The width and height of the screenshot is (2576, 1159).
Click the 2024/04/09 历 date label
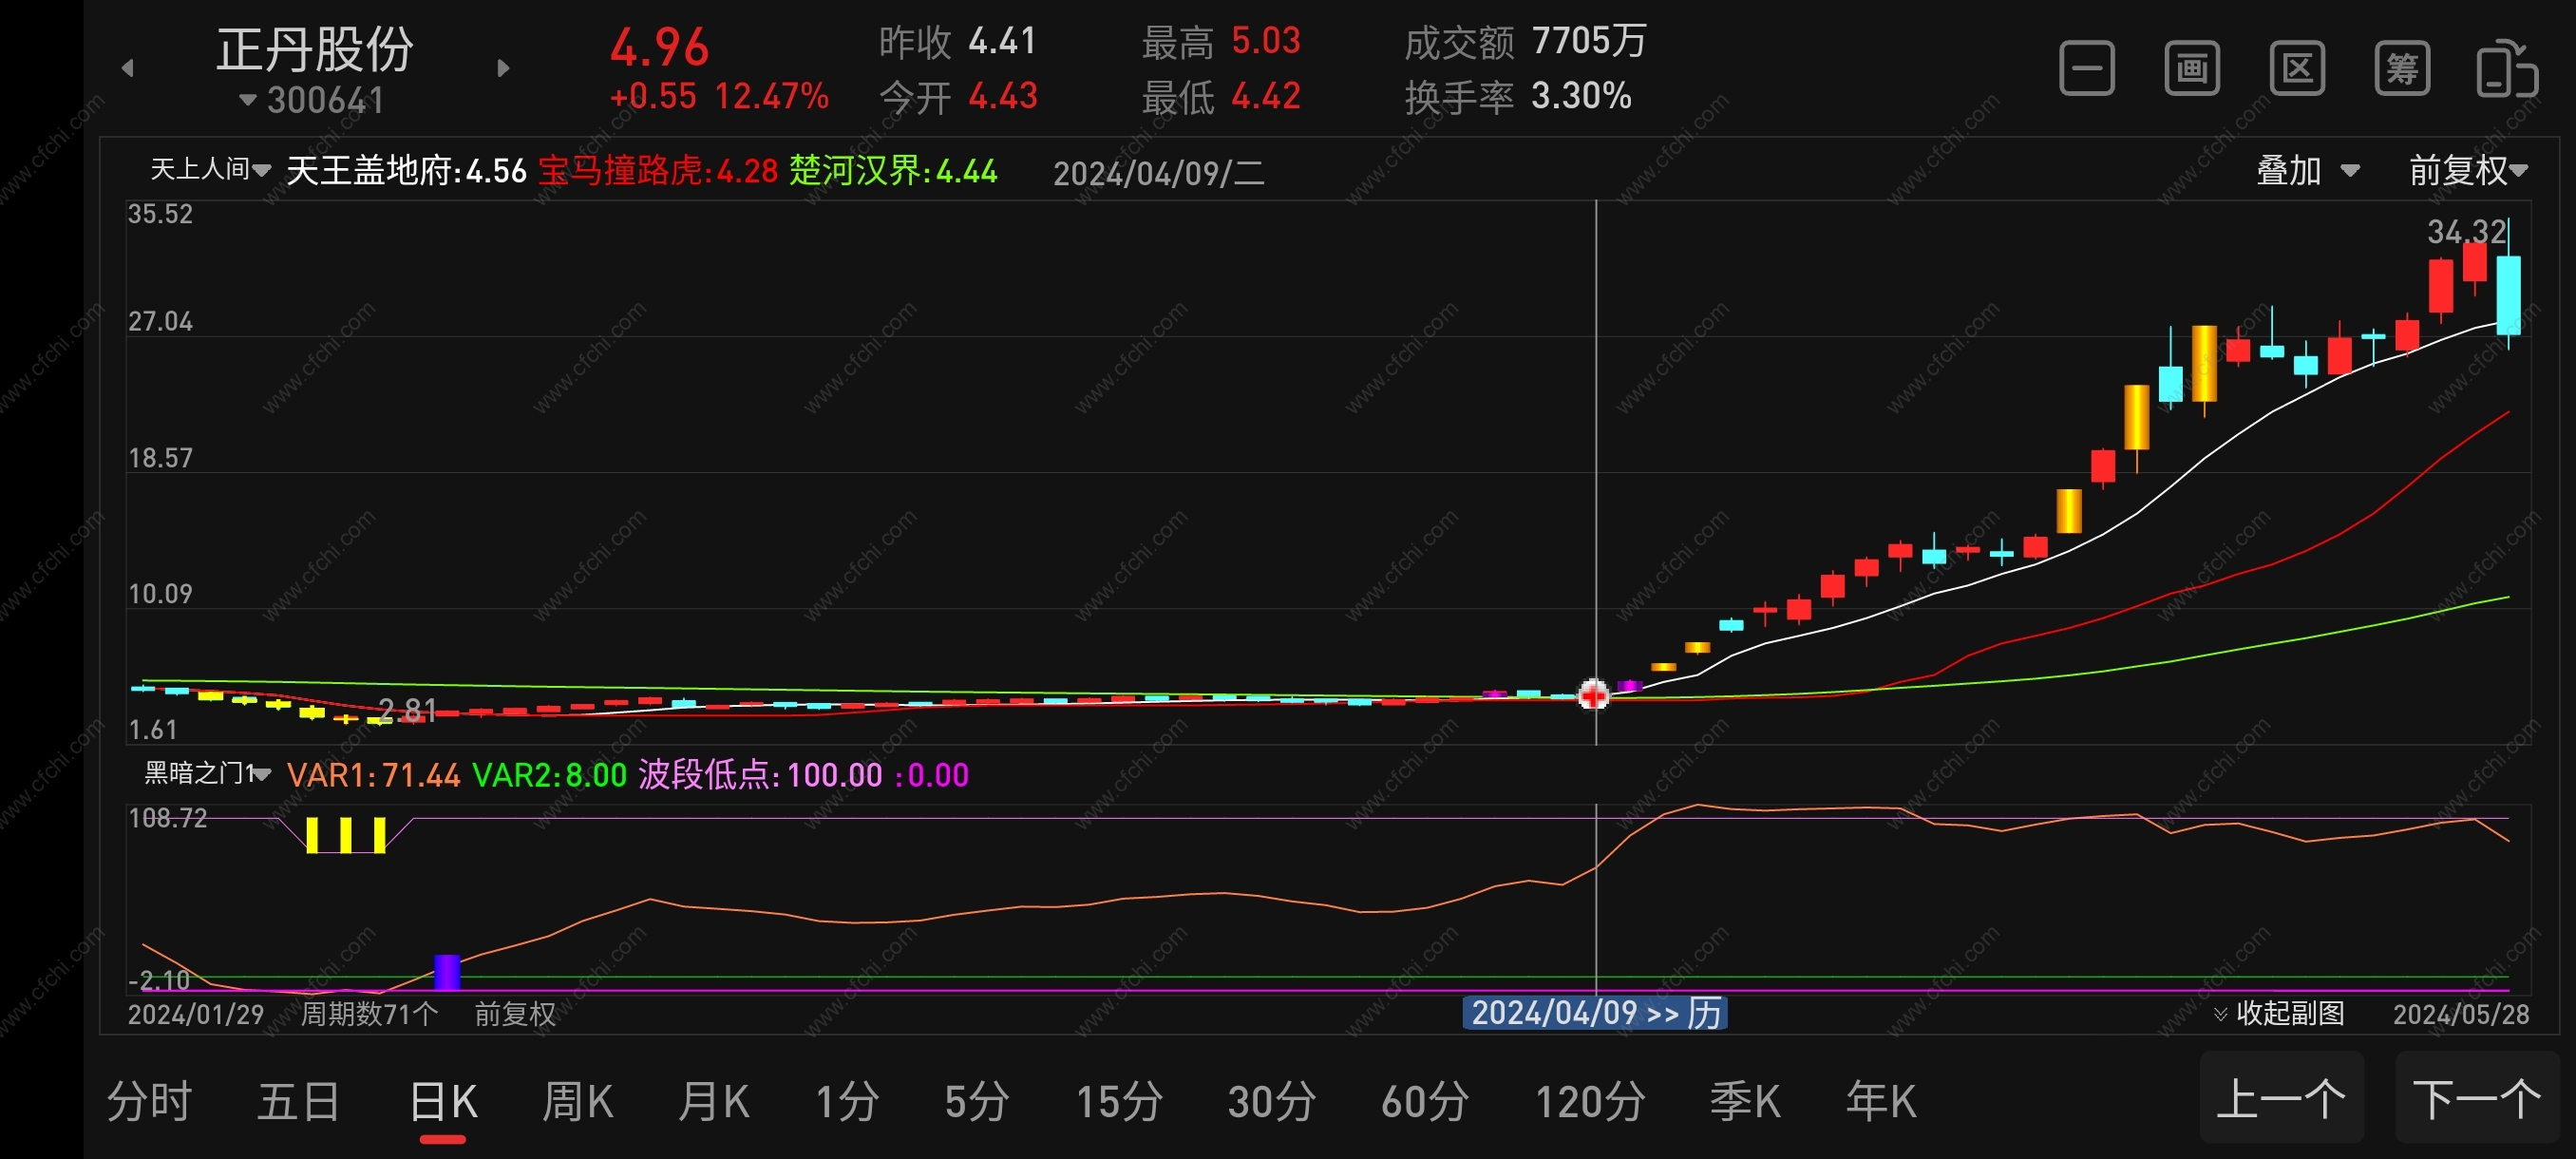tap(1595, 1013)
